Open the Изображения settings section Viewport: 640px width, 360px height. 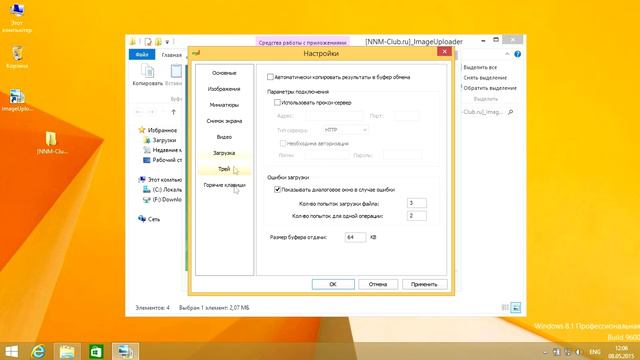click(224, 89)
